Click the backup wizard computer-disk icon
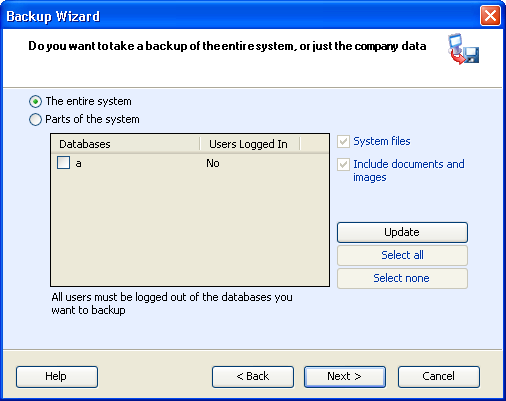The image size is (506, 401). point(463,49)
